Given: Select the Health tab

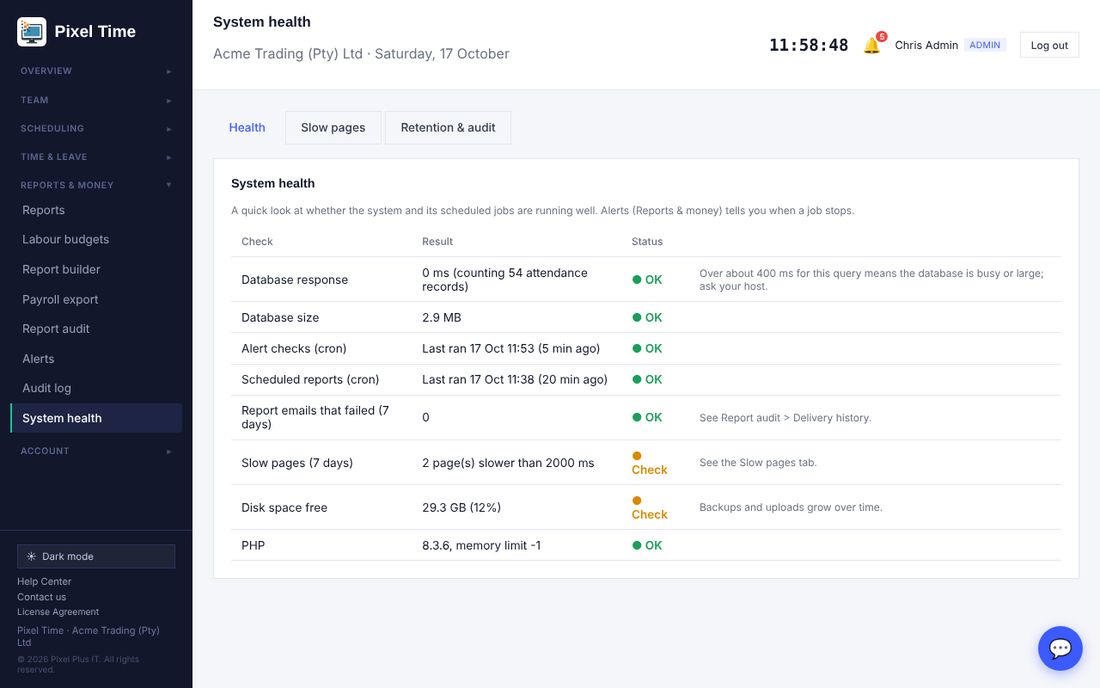Looking at the screenshot, I should click(247, 128).
